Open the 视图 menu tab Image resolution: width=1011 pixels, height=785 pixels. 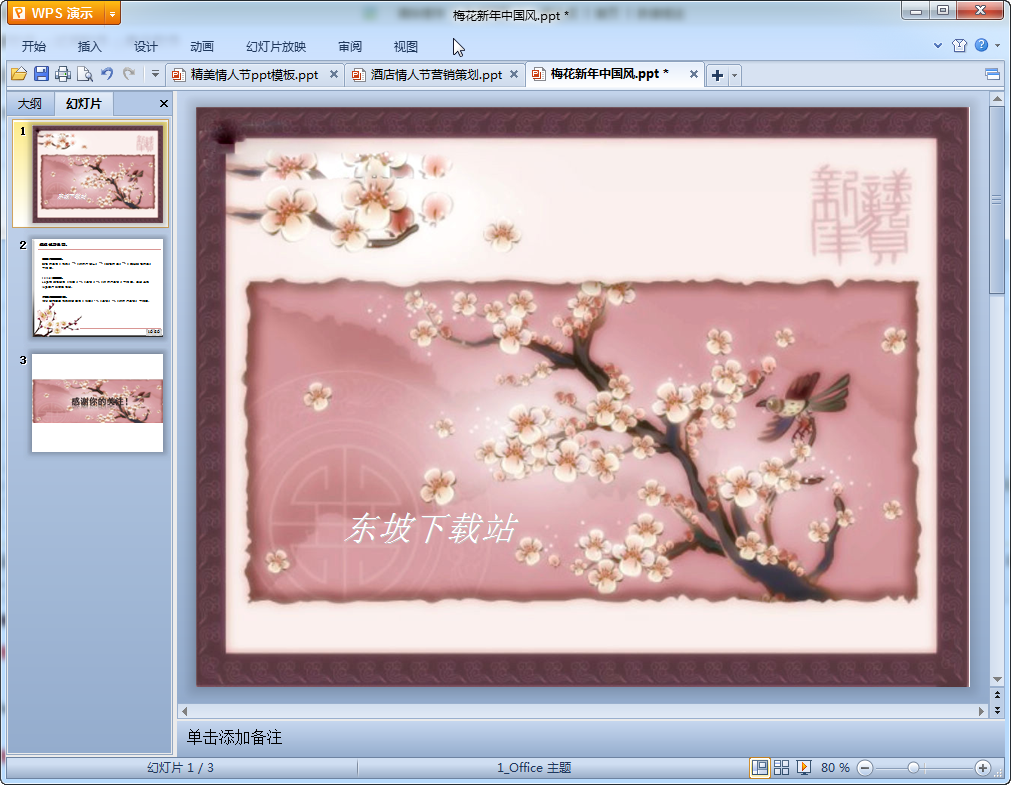pyautogui.click(x=406, y=46)
